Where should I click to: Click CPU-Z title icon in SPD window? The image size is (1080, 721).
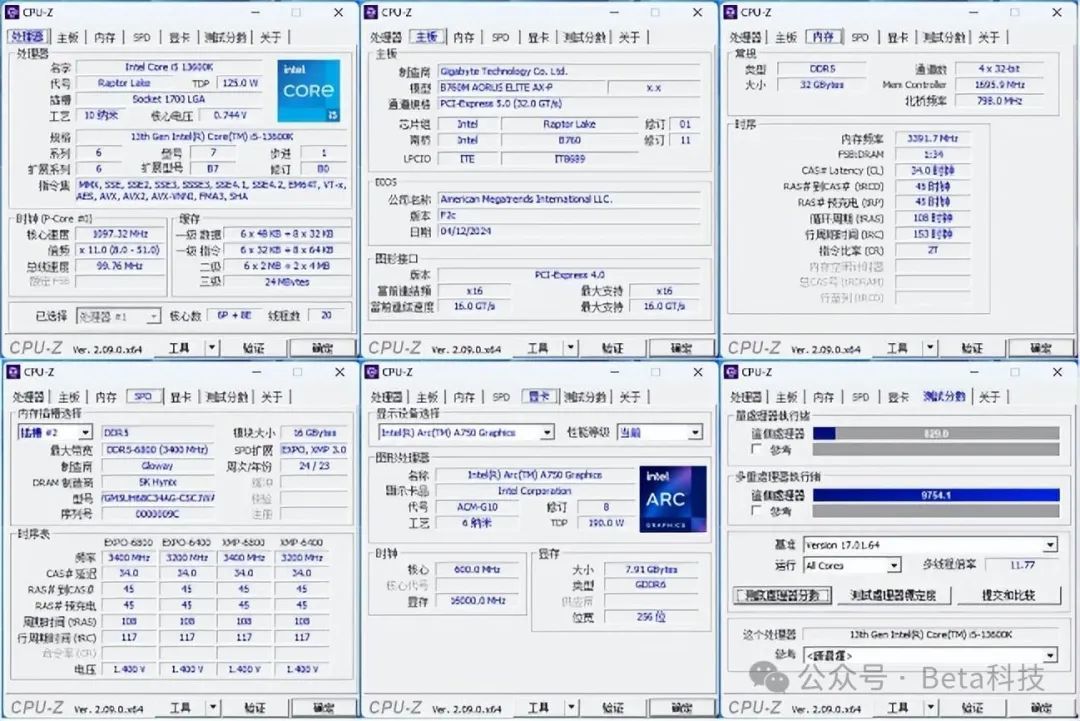click(13, 372)
